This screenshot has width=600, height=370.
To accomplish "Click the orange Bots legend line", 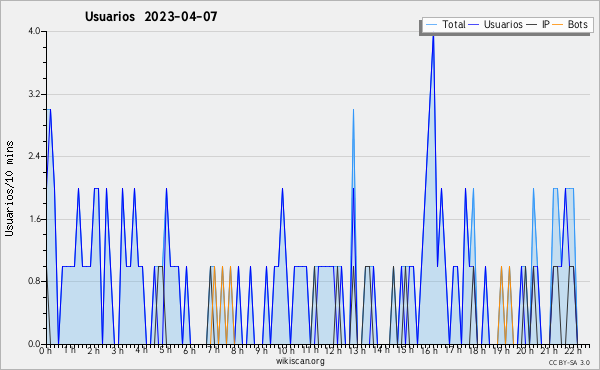I will (558, 25).
